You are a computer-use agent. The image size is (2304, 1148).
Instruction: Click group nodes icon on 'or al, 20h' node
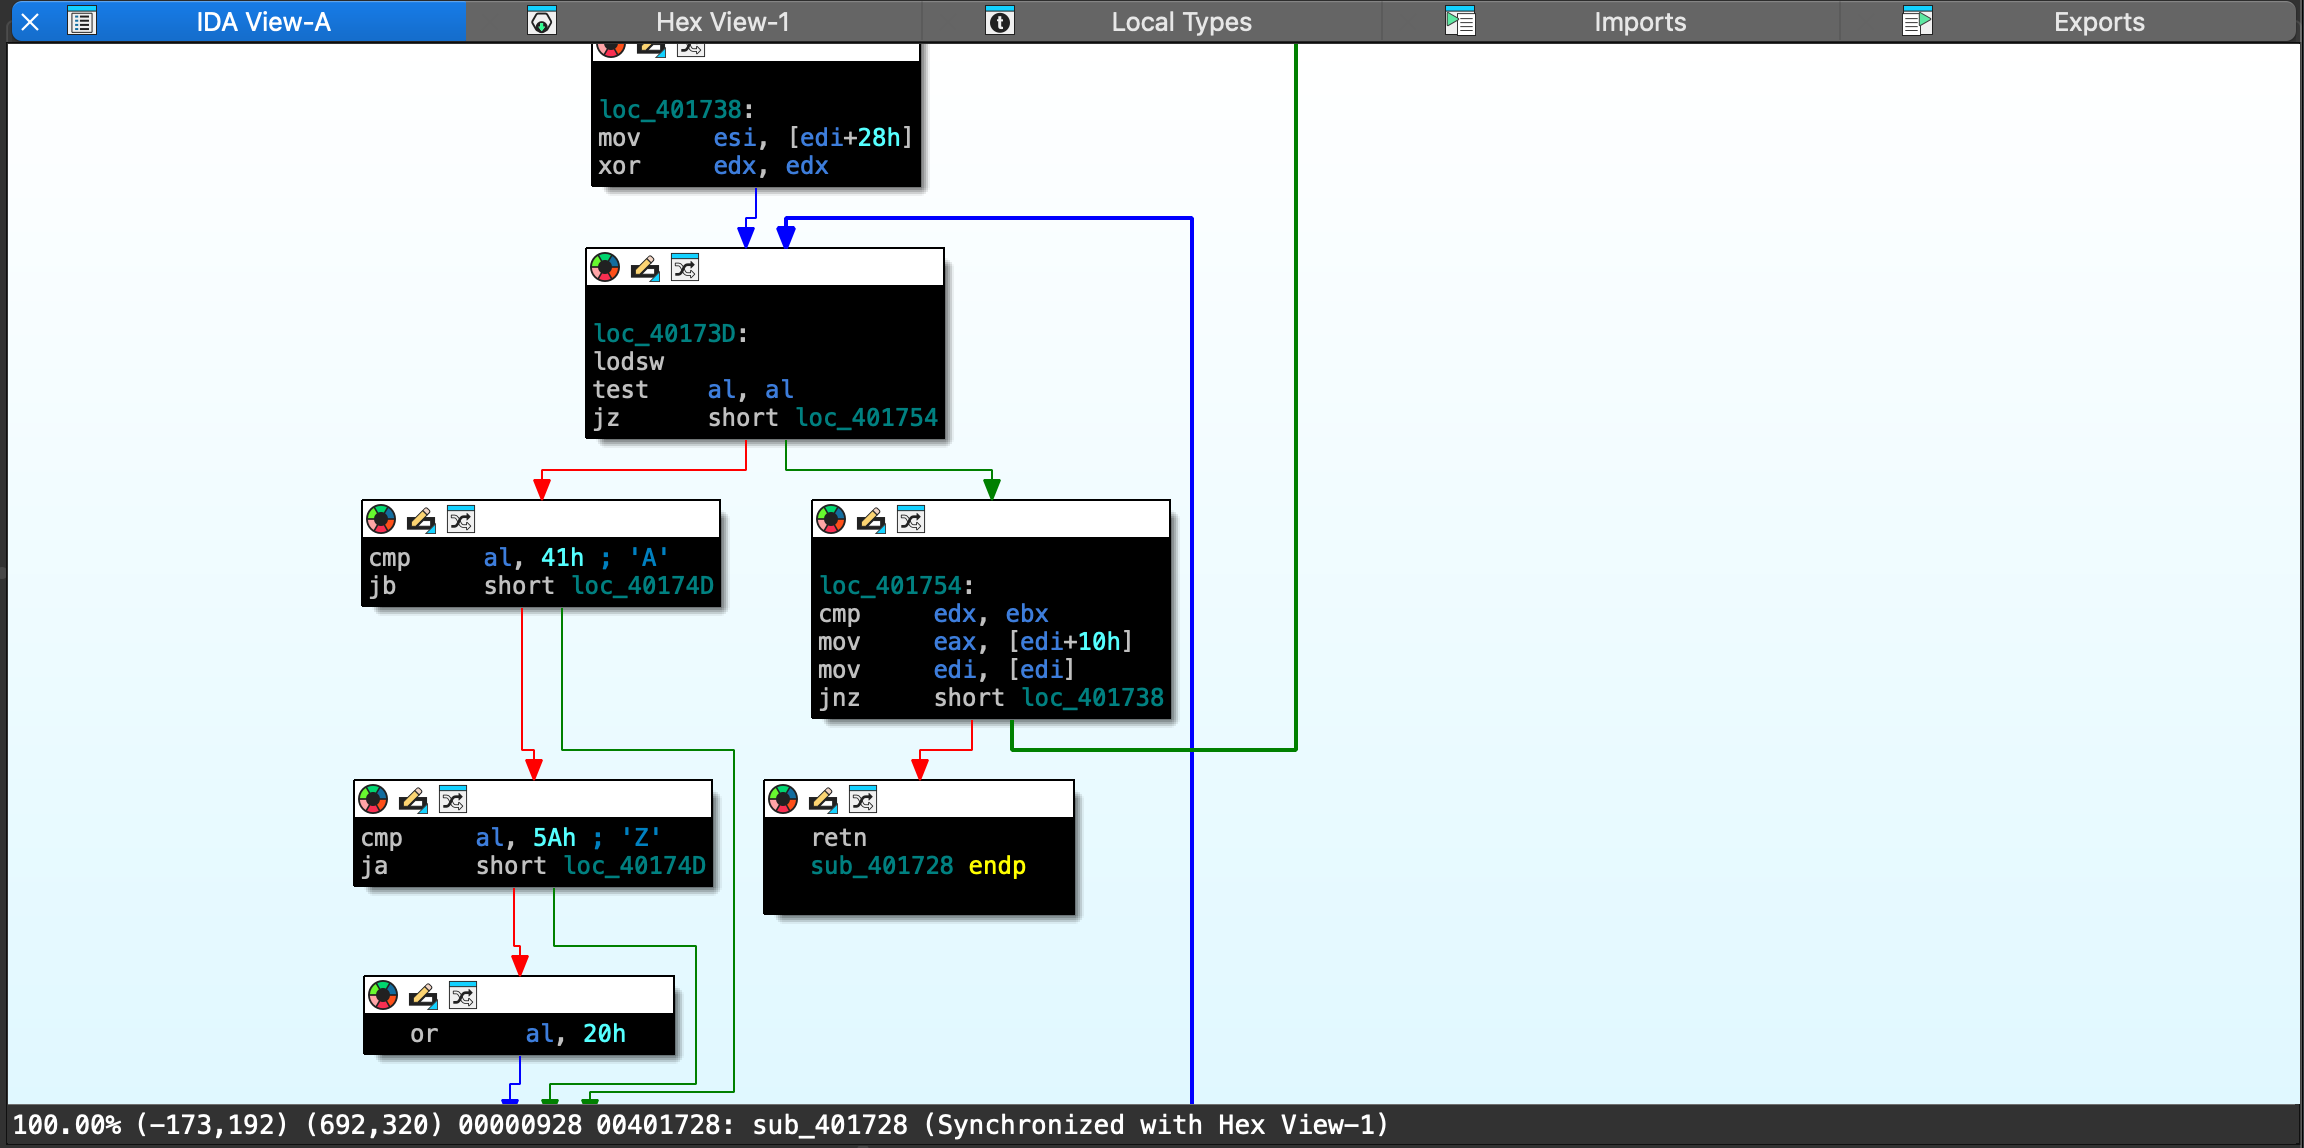463,995
